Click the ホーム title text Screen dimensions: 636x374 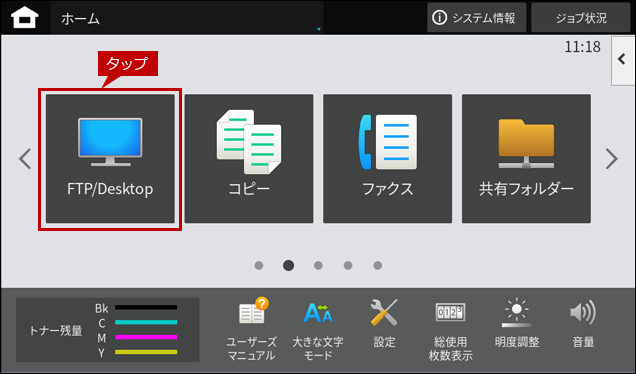click(x=80, y=19)
